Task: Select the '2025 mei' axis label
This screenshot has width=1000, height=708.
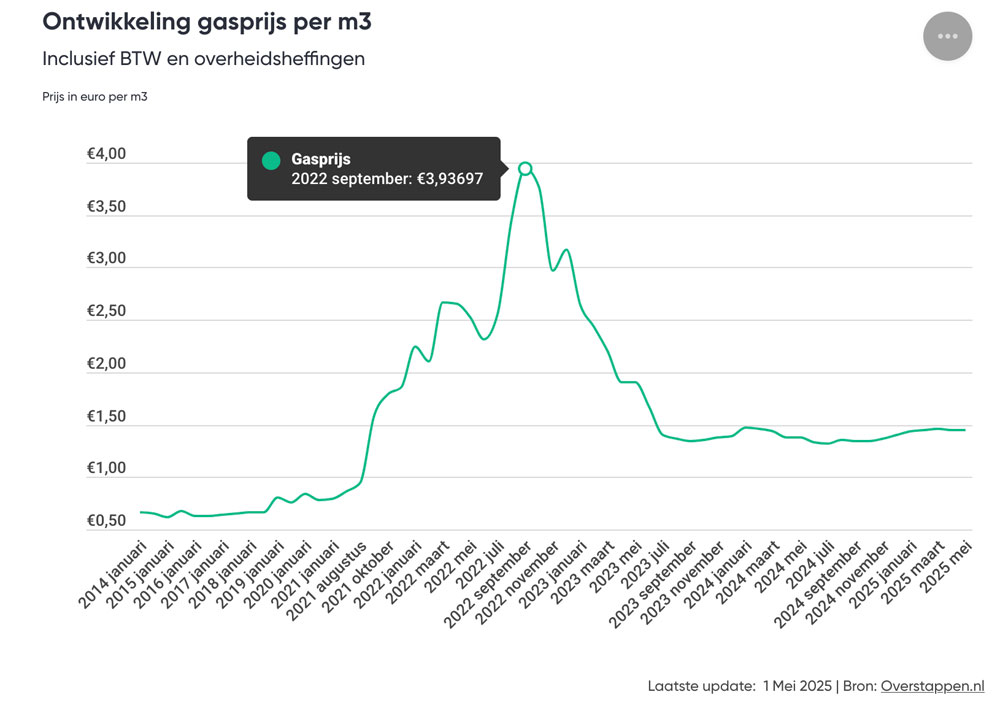Action: (x=946, y=566)
